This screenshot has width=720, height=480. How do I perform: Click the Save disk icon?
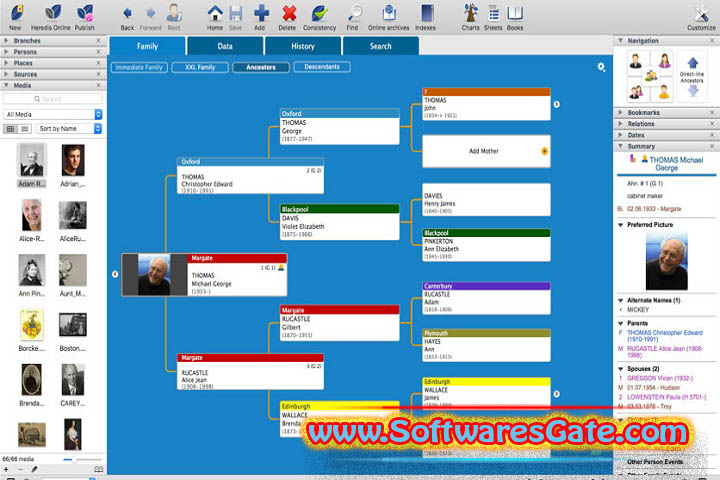236,13
